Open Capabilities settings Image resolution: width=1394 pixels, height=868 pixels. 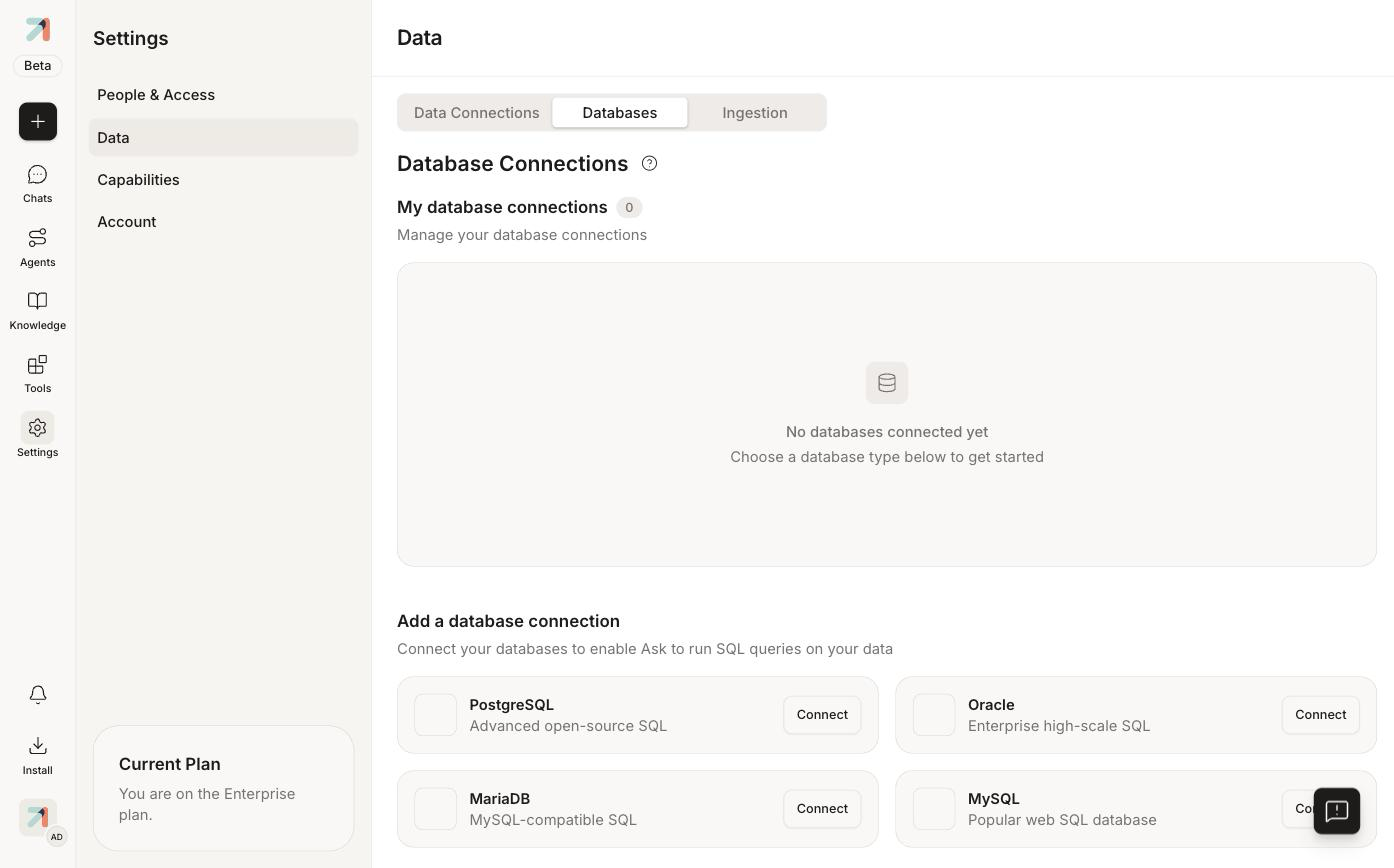(223, 180)
